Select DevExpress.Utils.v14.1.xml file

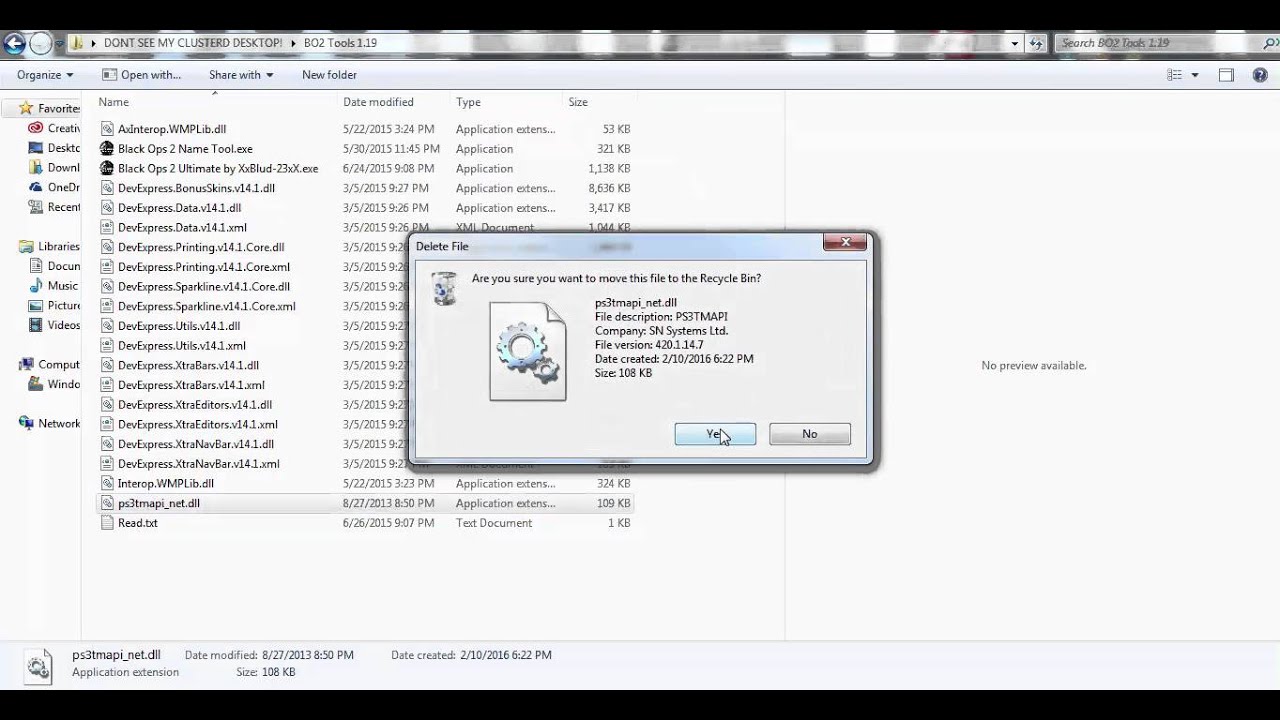182,346
